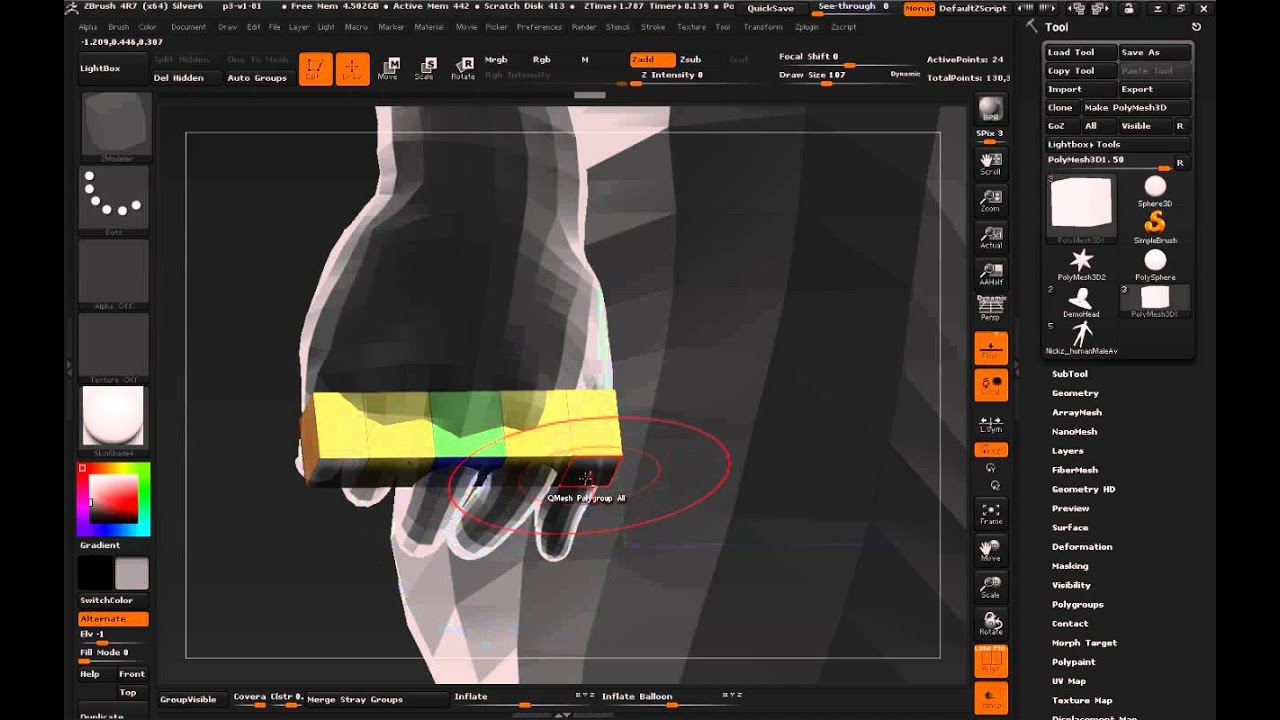Open the Alpha Off selector
Viewport: 1280px width, 720px height.
point(115,274)
